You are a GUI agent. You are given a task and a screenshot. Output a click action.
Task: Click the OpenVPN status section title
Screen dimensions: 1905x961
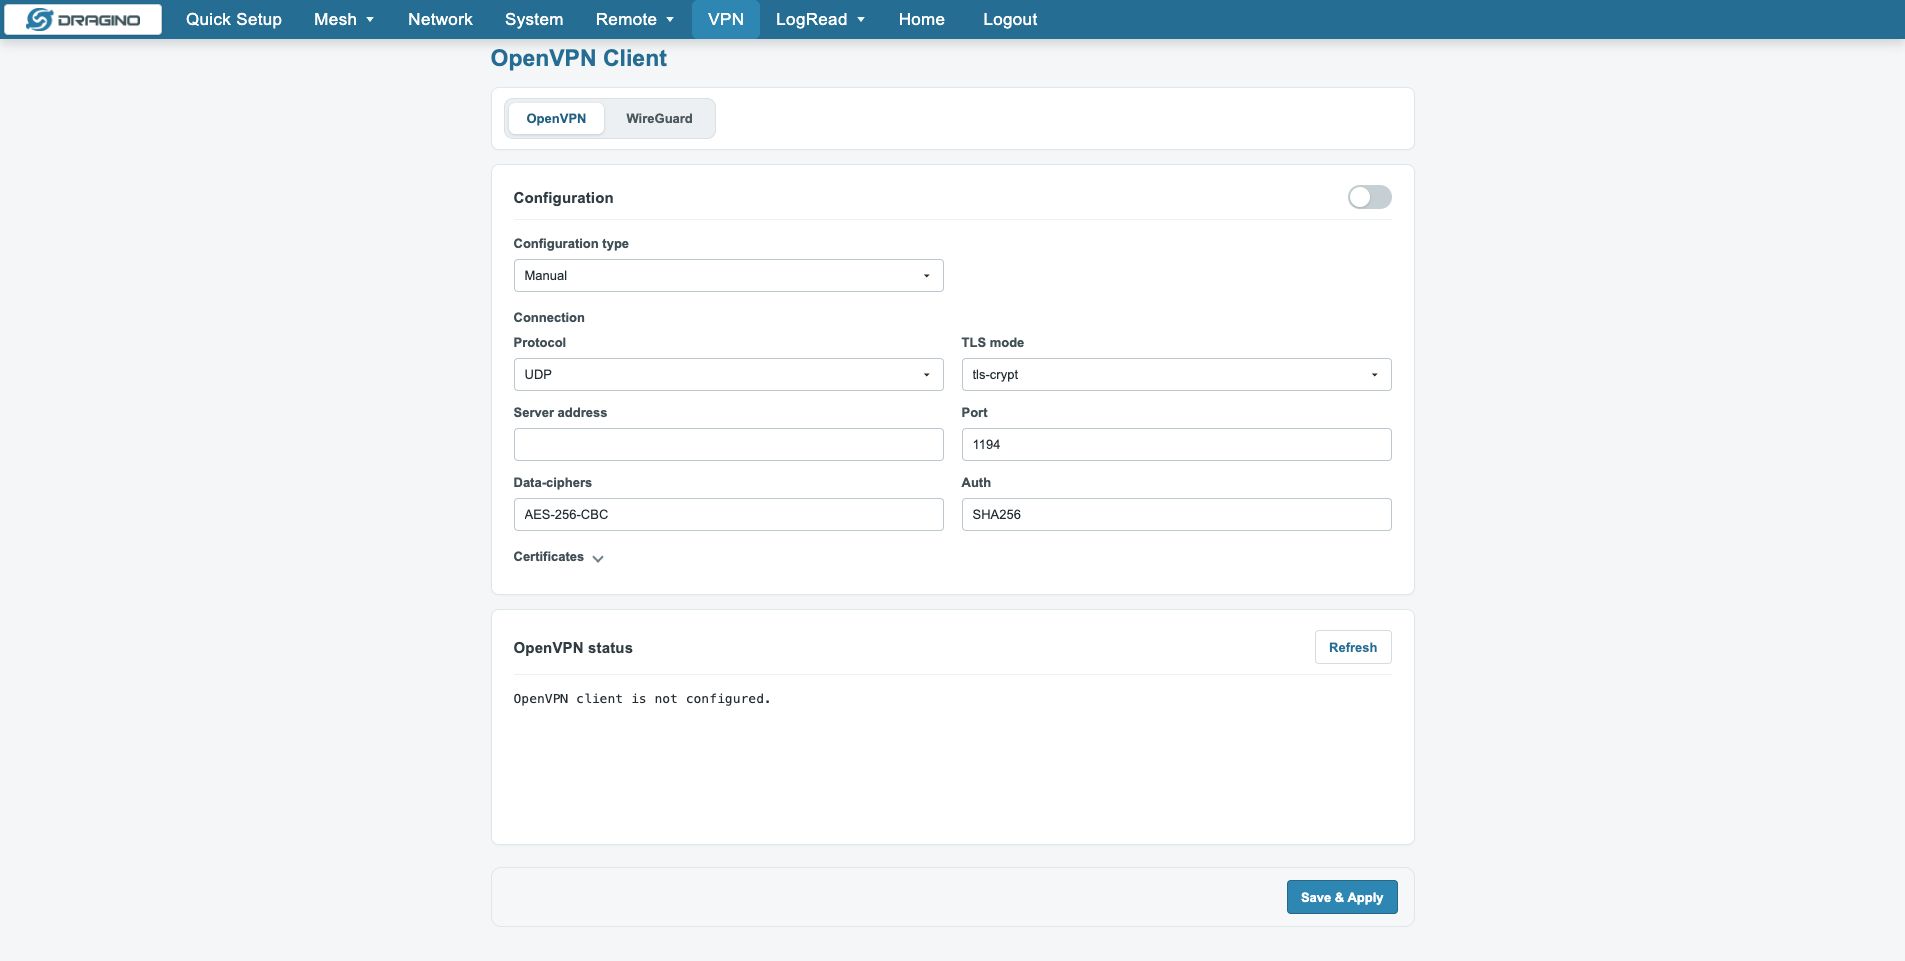(573, 648)
